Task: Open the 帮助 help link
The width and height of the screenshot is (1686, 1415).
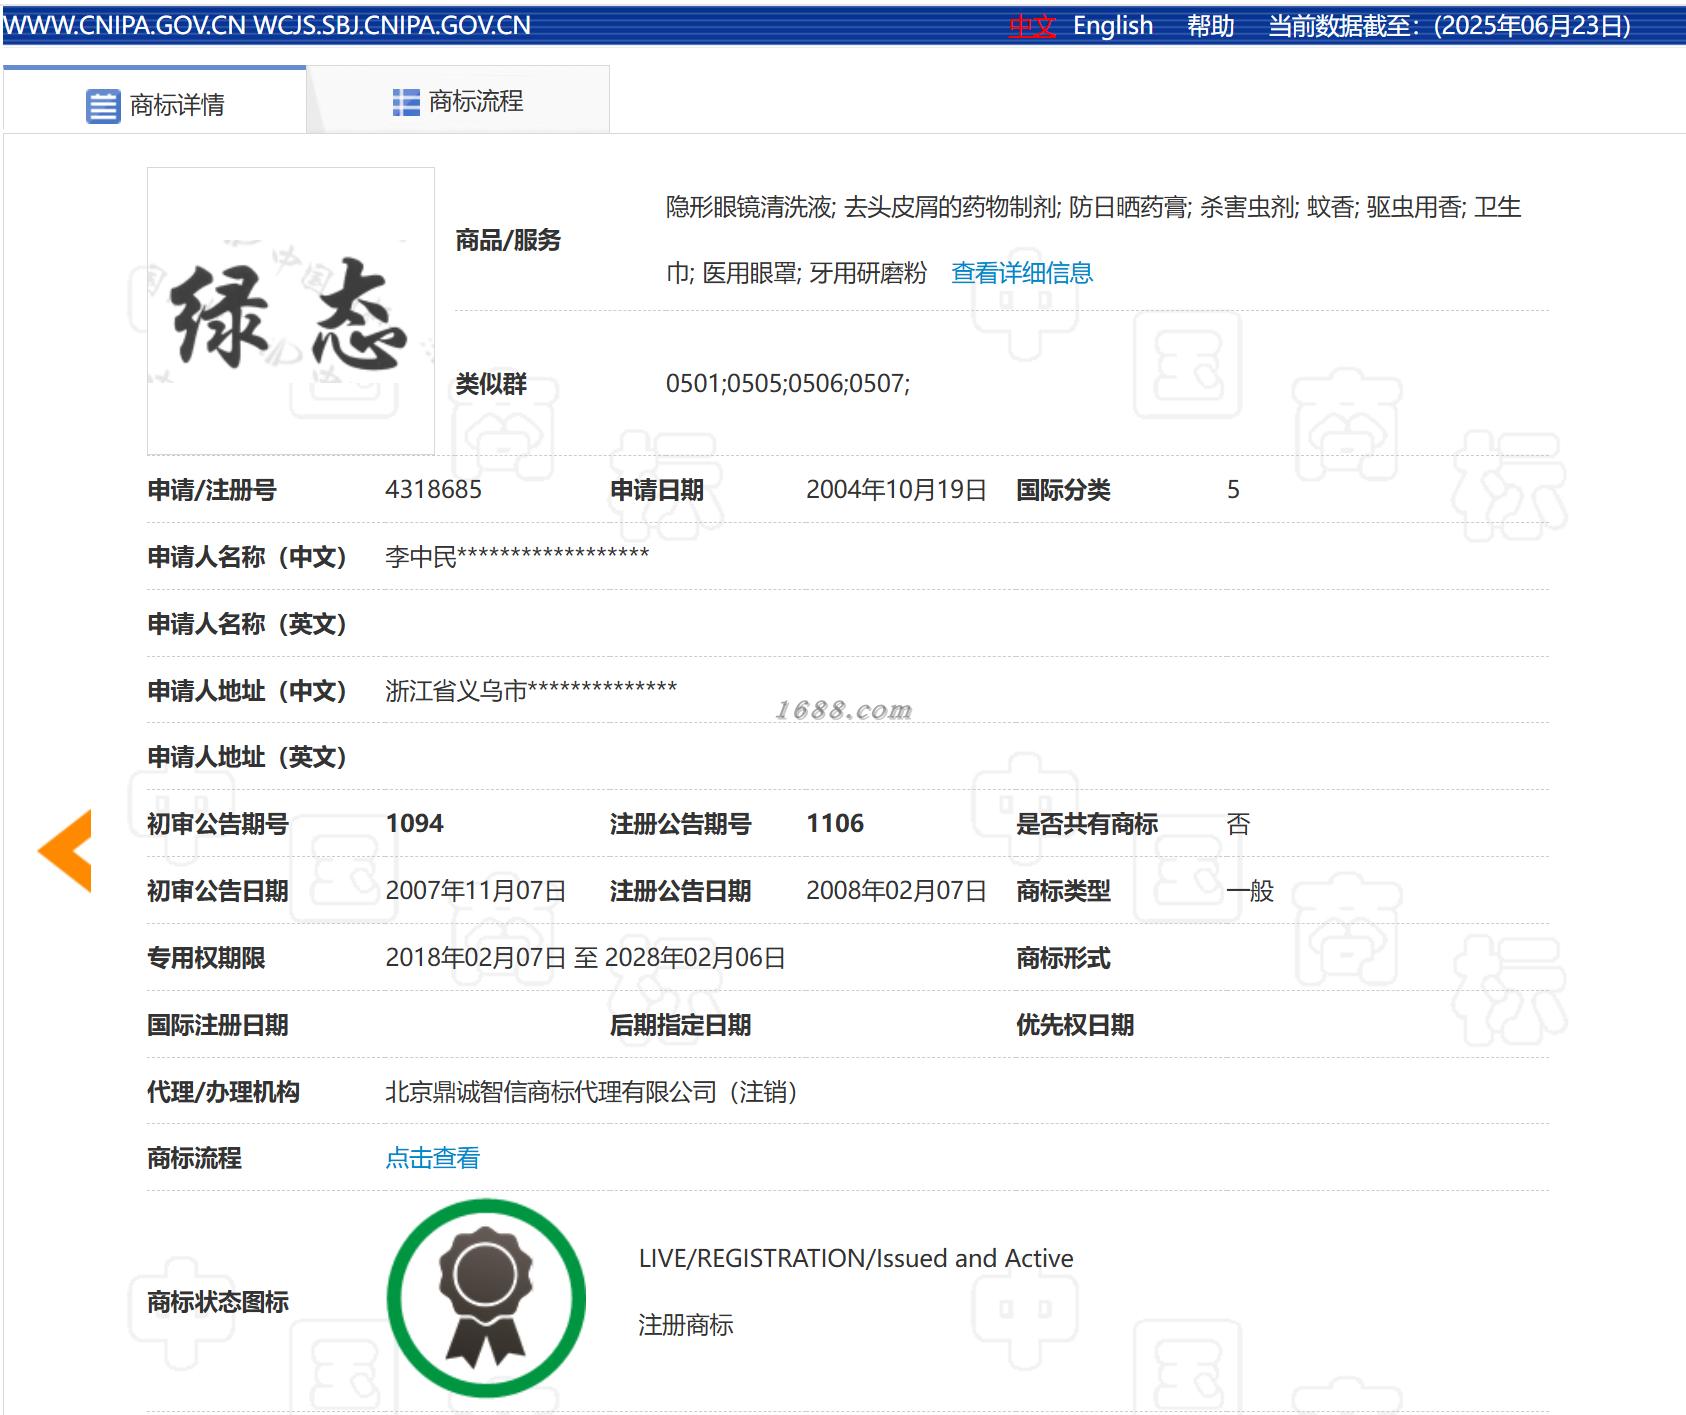Action: pyautogui.click(x=1211, y=26)
